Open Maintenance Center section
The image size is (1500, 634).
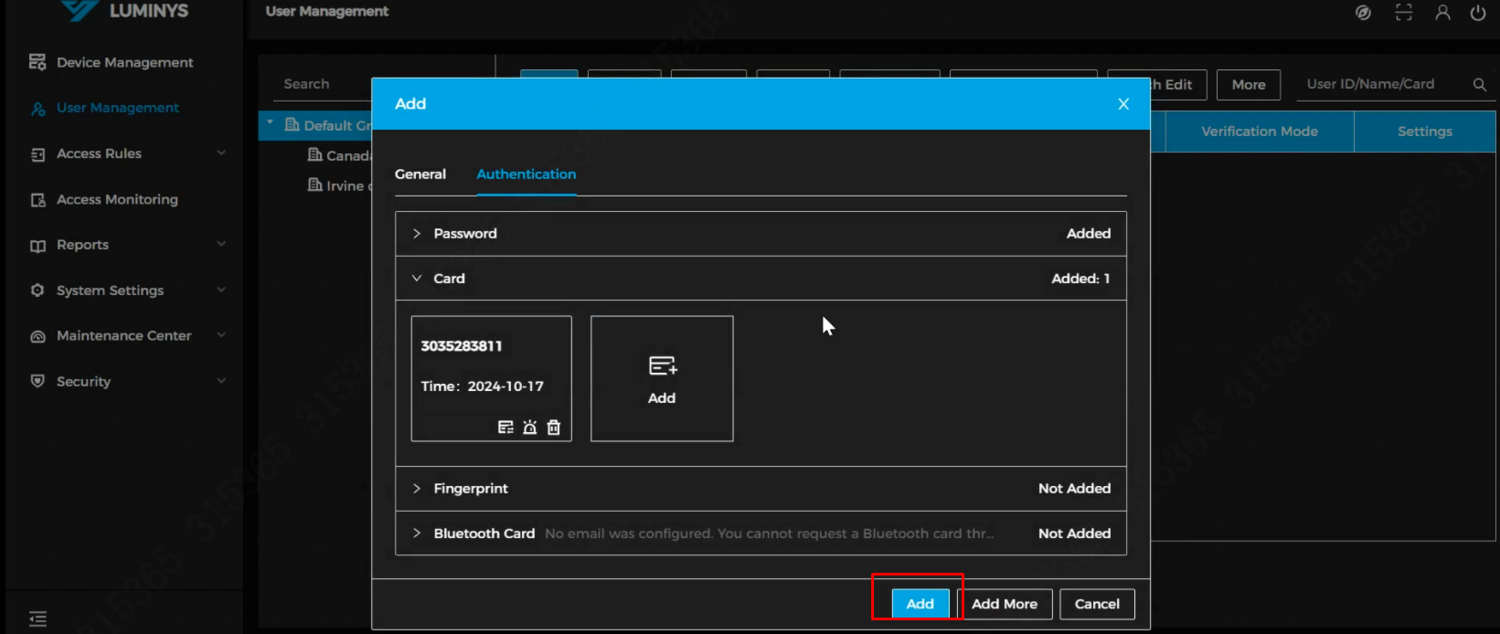tap(124, 336)
